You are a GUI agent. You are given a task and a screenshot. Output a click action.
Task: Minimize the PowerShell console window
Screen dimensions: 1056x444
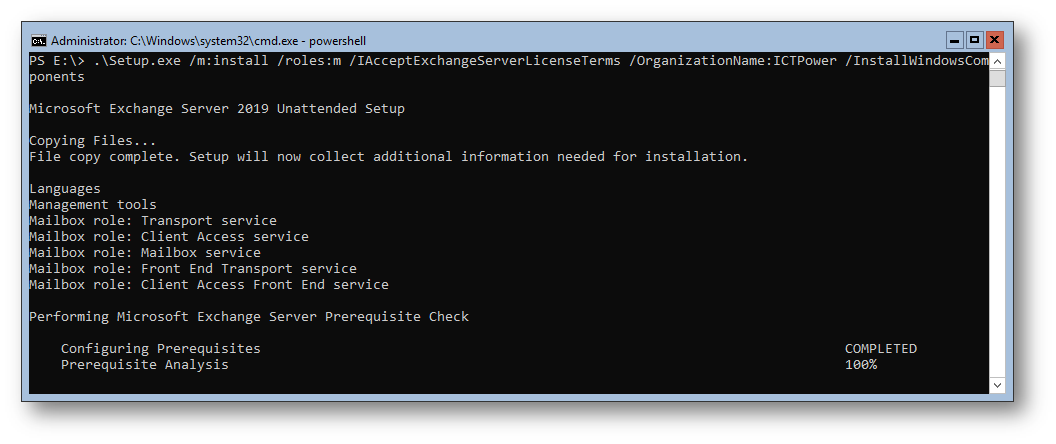(954, 40)
